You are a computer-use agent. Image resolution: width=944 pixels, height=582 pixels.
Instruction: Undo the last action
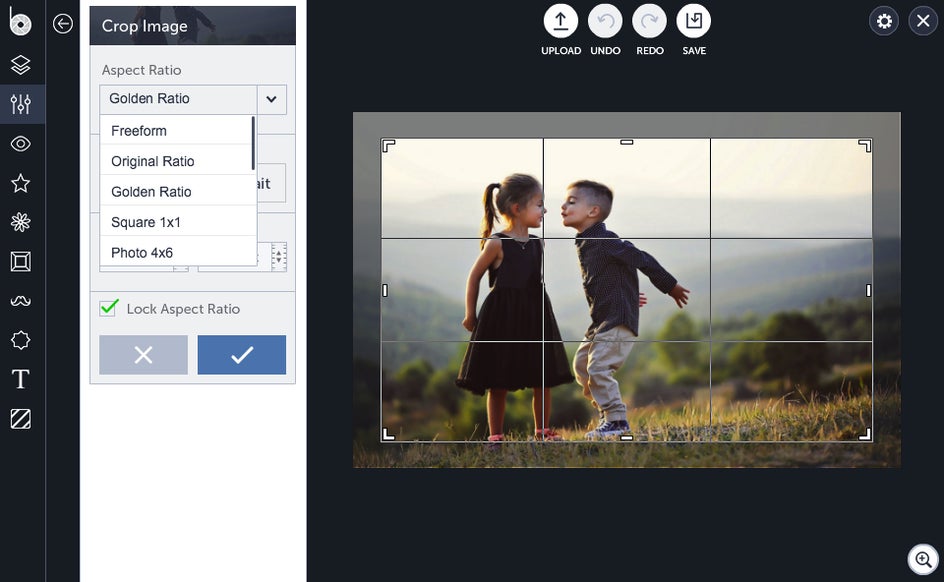point(605,21)
